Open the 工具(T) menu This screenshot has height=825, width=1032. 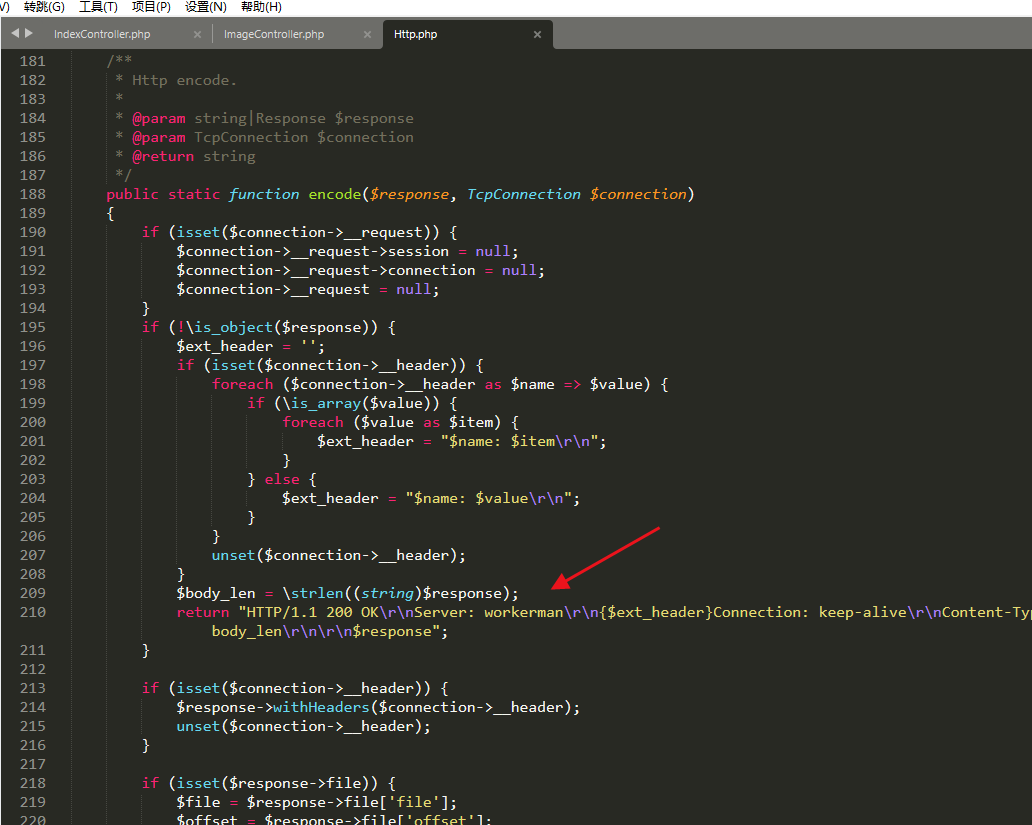[x=98, y=7]
